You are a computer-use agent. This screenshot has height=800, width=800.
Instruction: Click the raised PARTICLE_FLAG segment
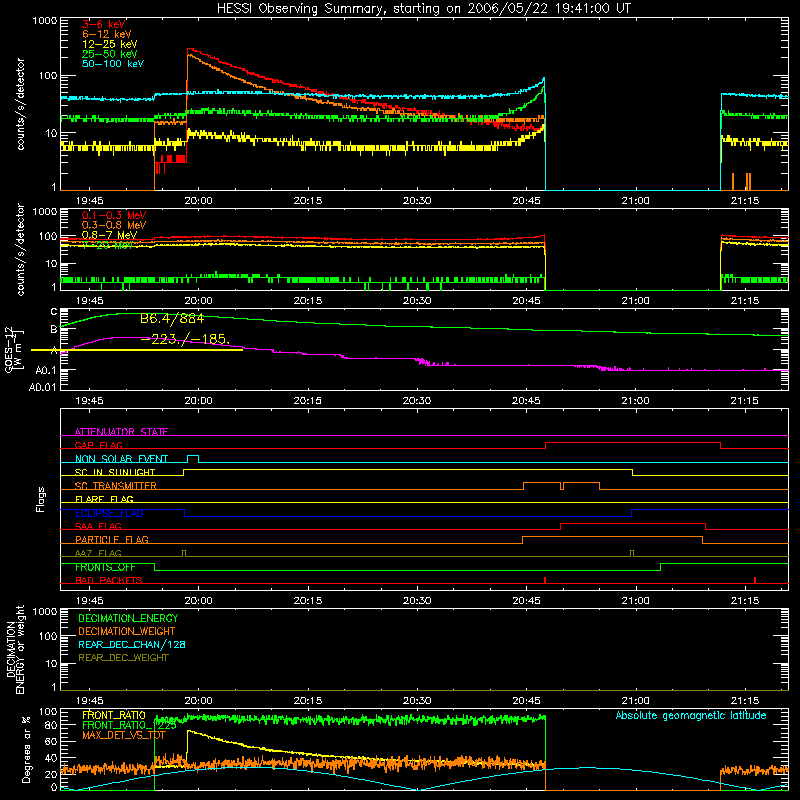tap(613, 537)
